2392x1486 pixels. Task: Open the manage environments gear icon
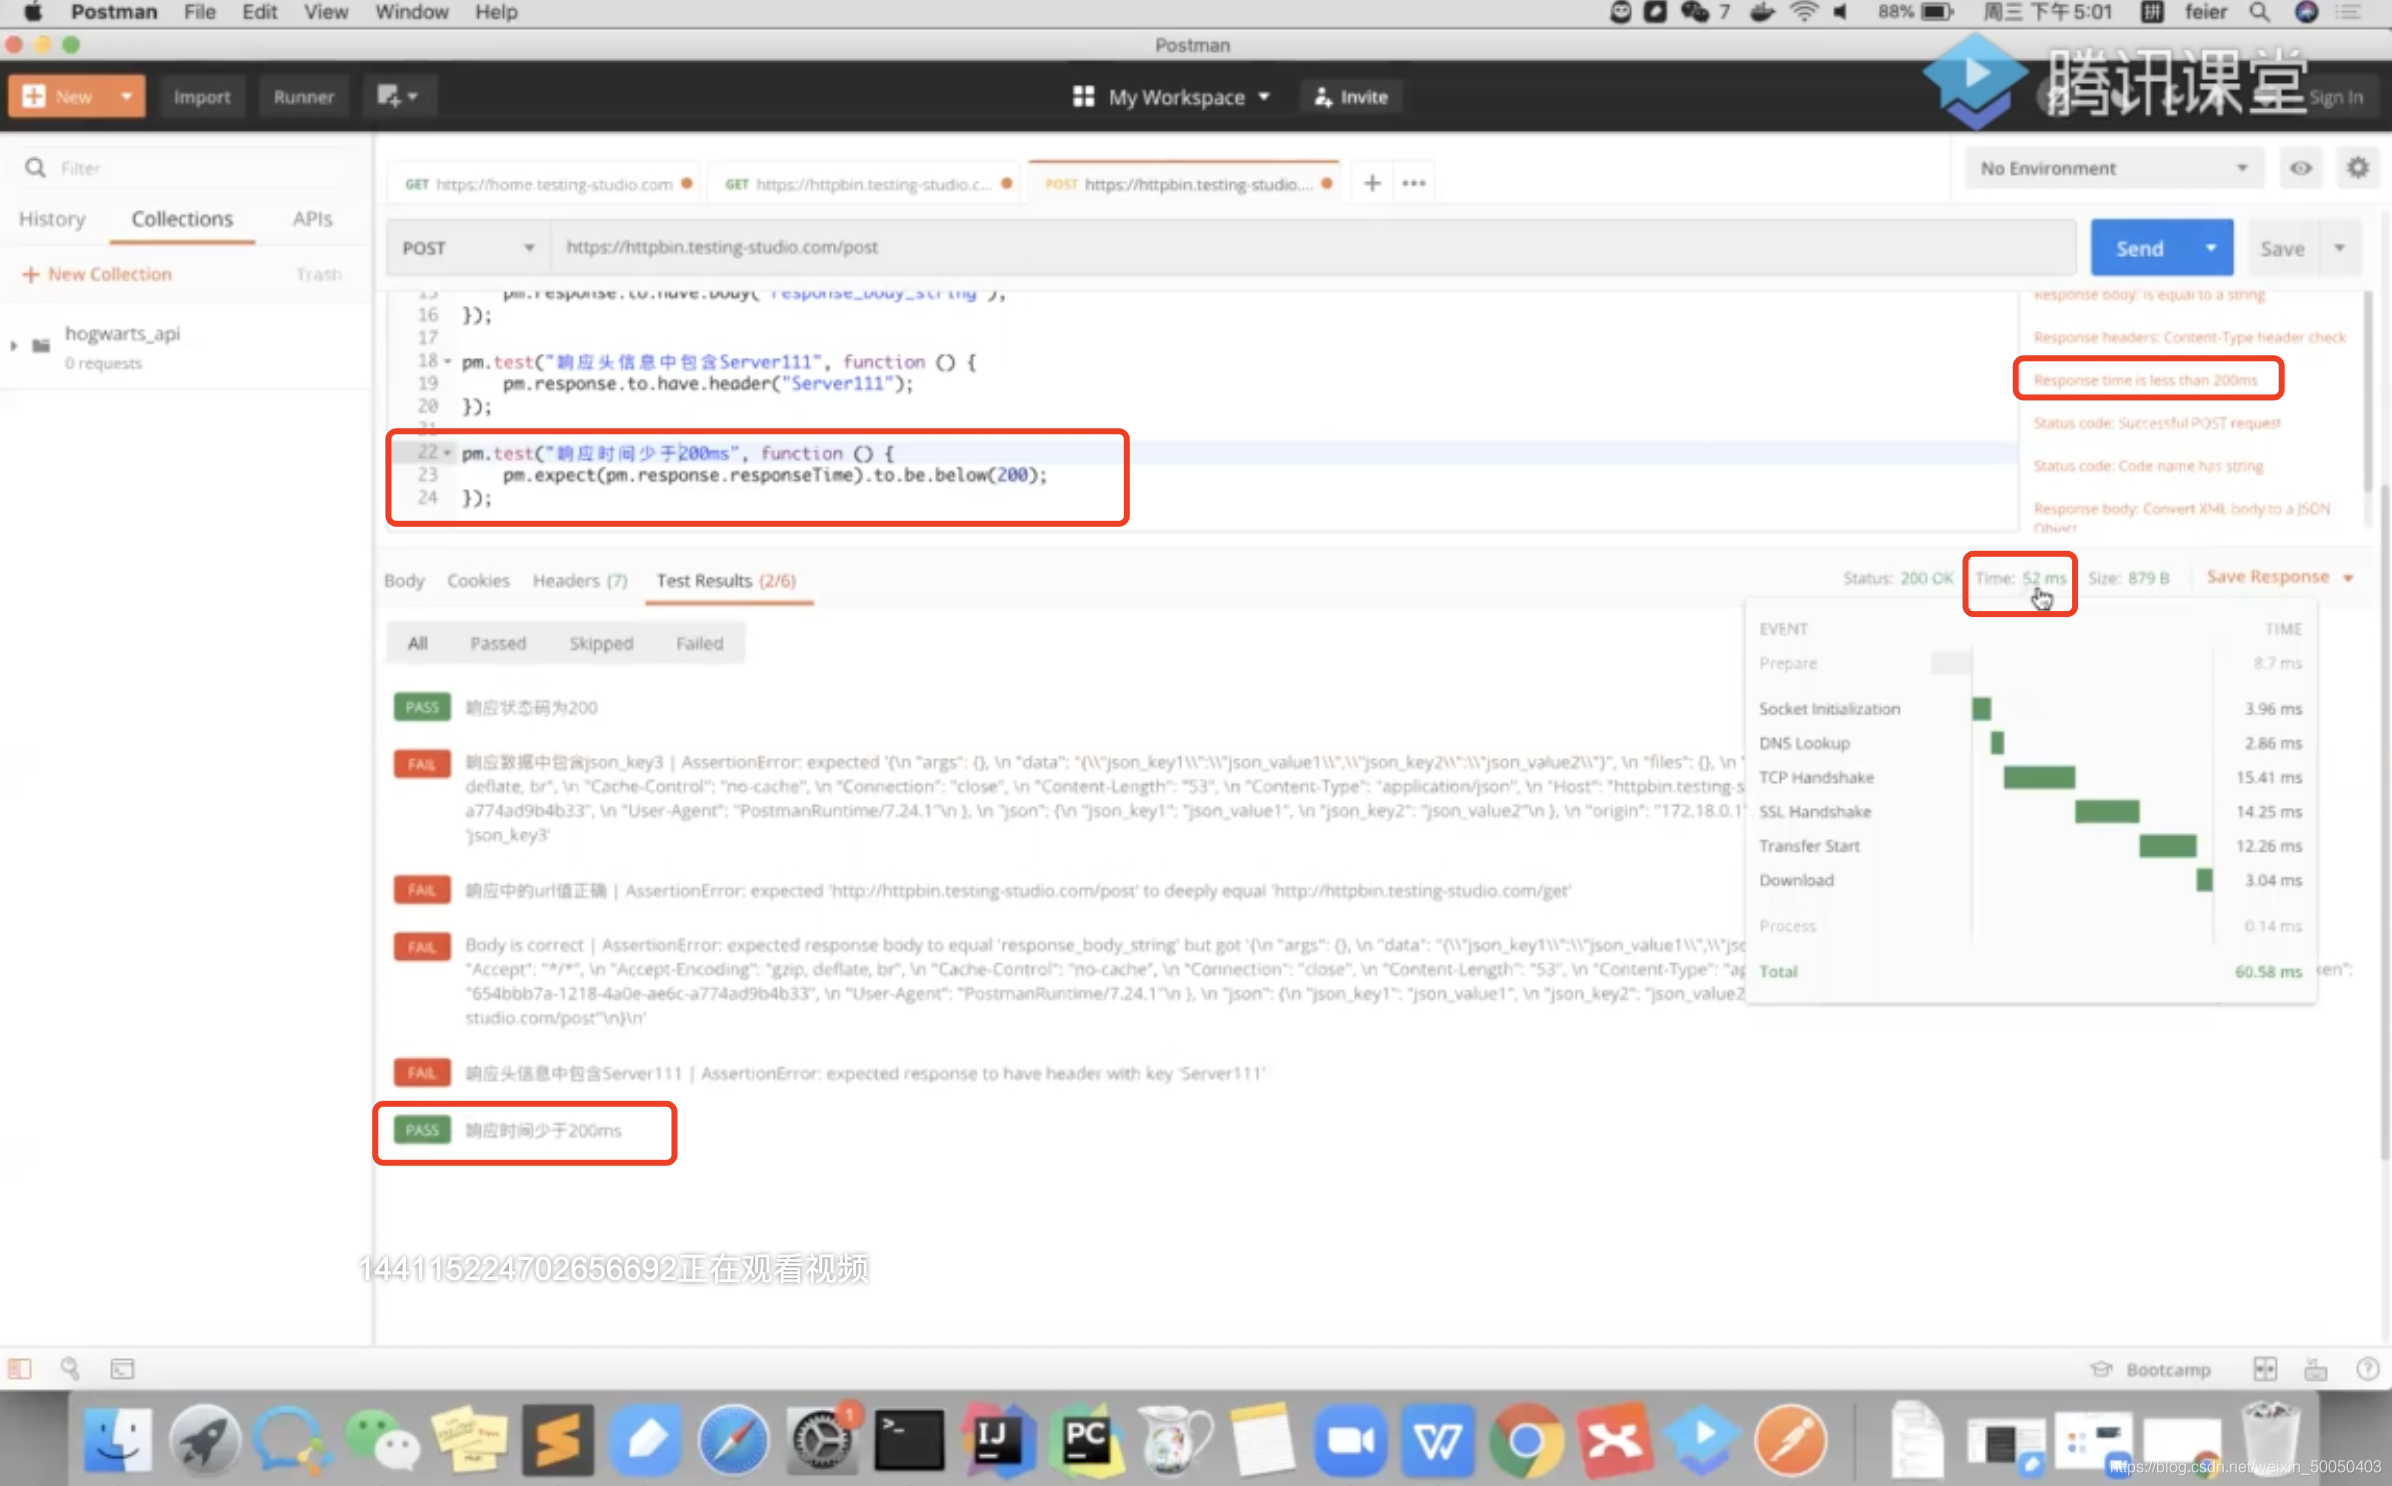[2357, 168]
